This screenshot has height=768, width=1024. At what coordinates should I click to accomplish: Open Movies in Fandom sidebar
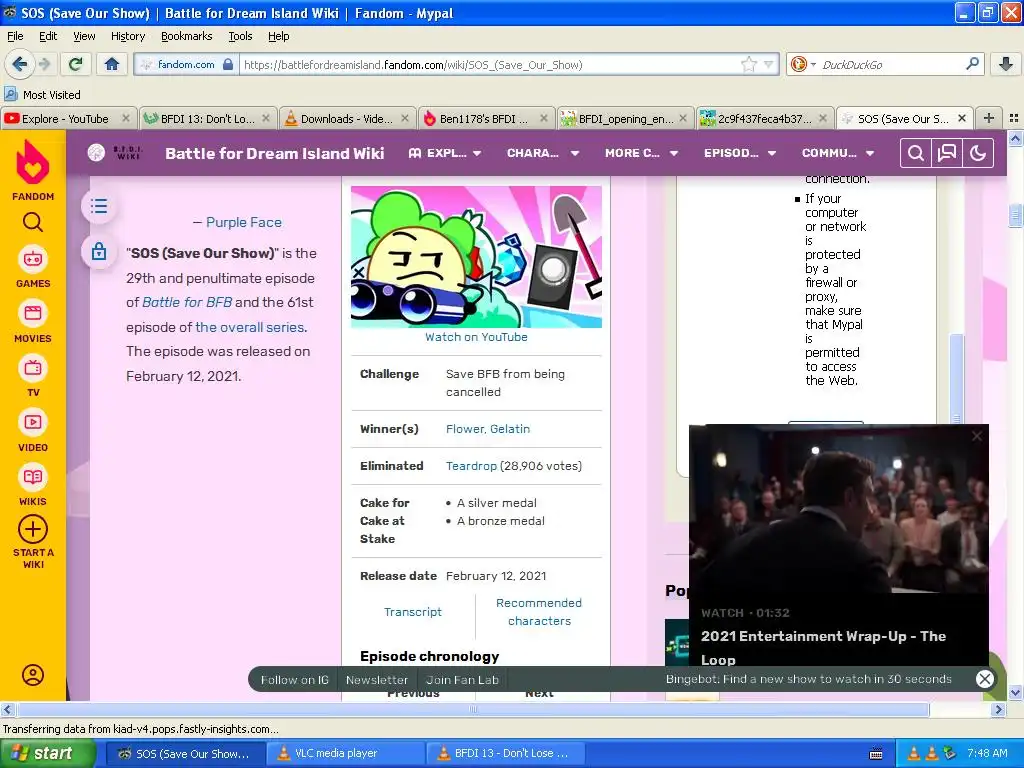coord(33,322)
